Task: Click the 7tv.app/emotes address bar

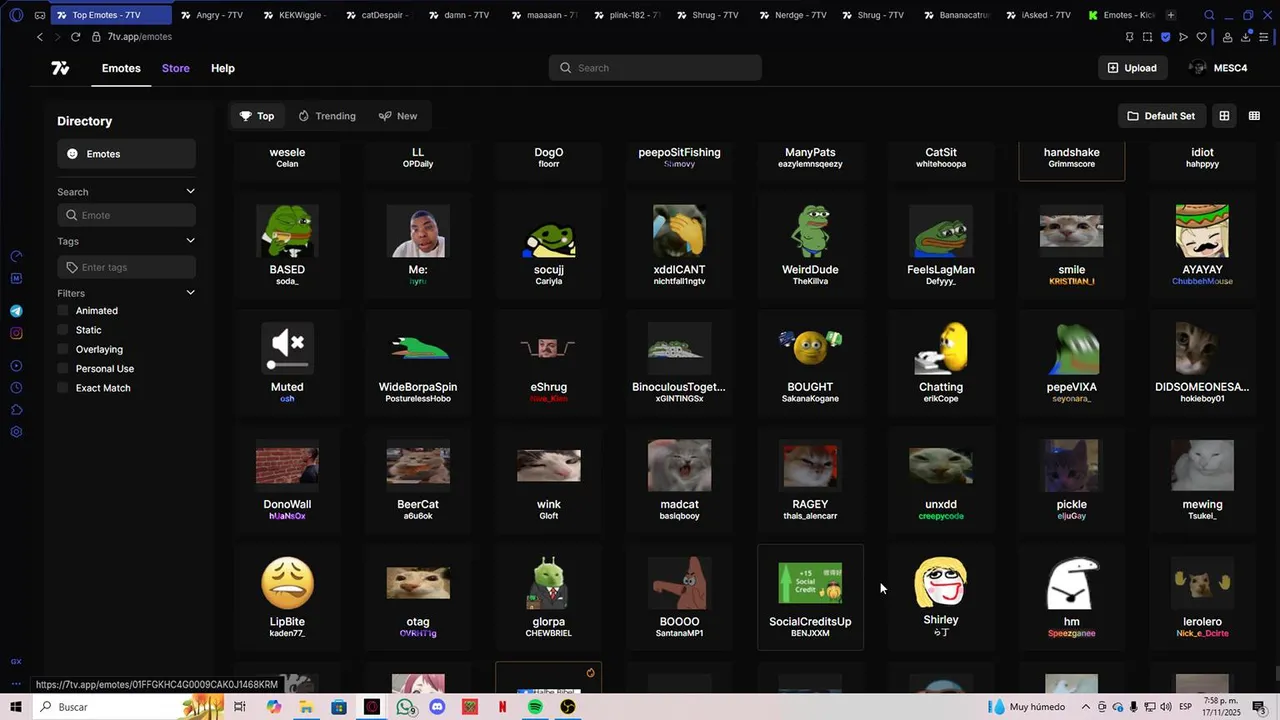Action: (x=140, y=37)
